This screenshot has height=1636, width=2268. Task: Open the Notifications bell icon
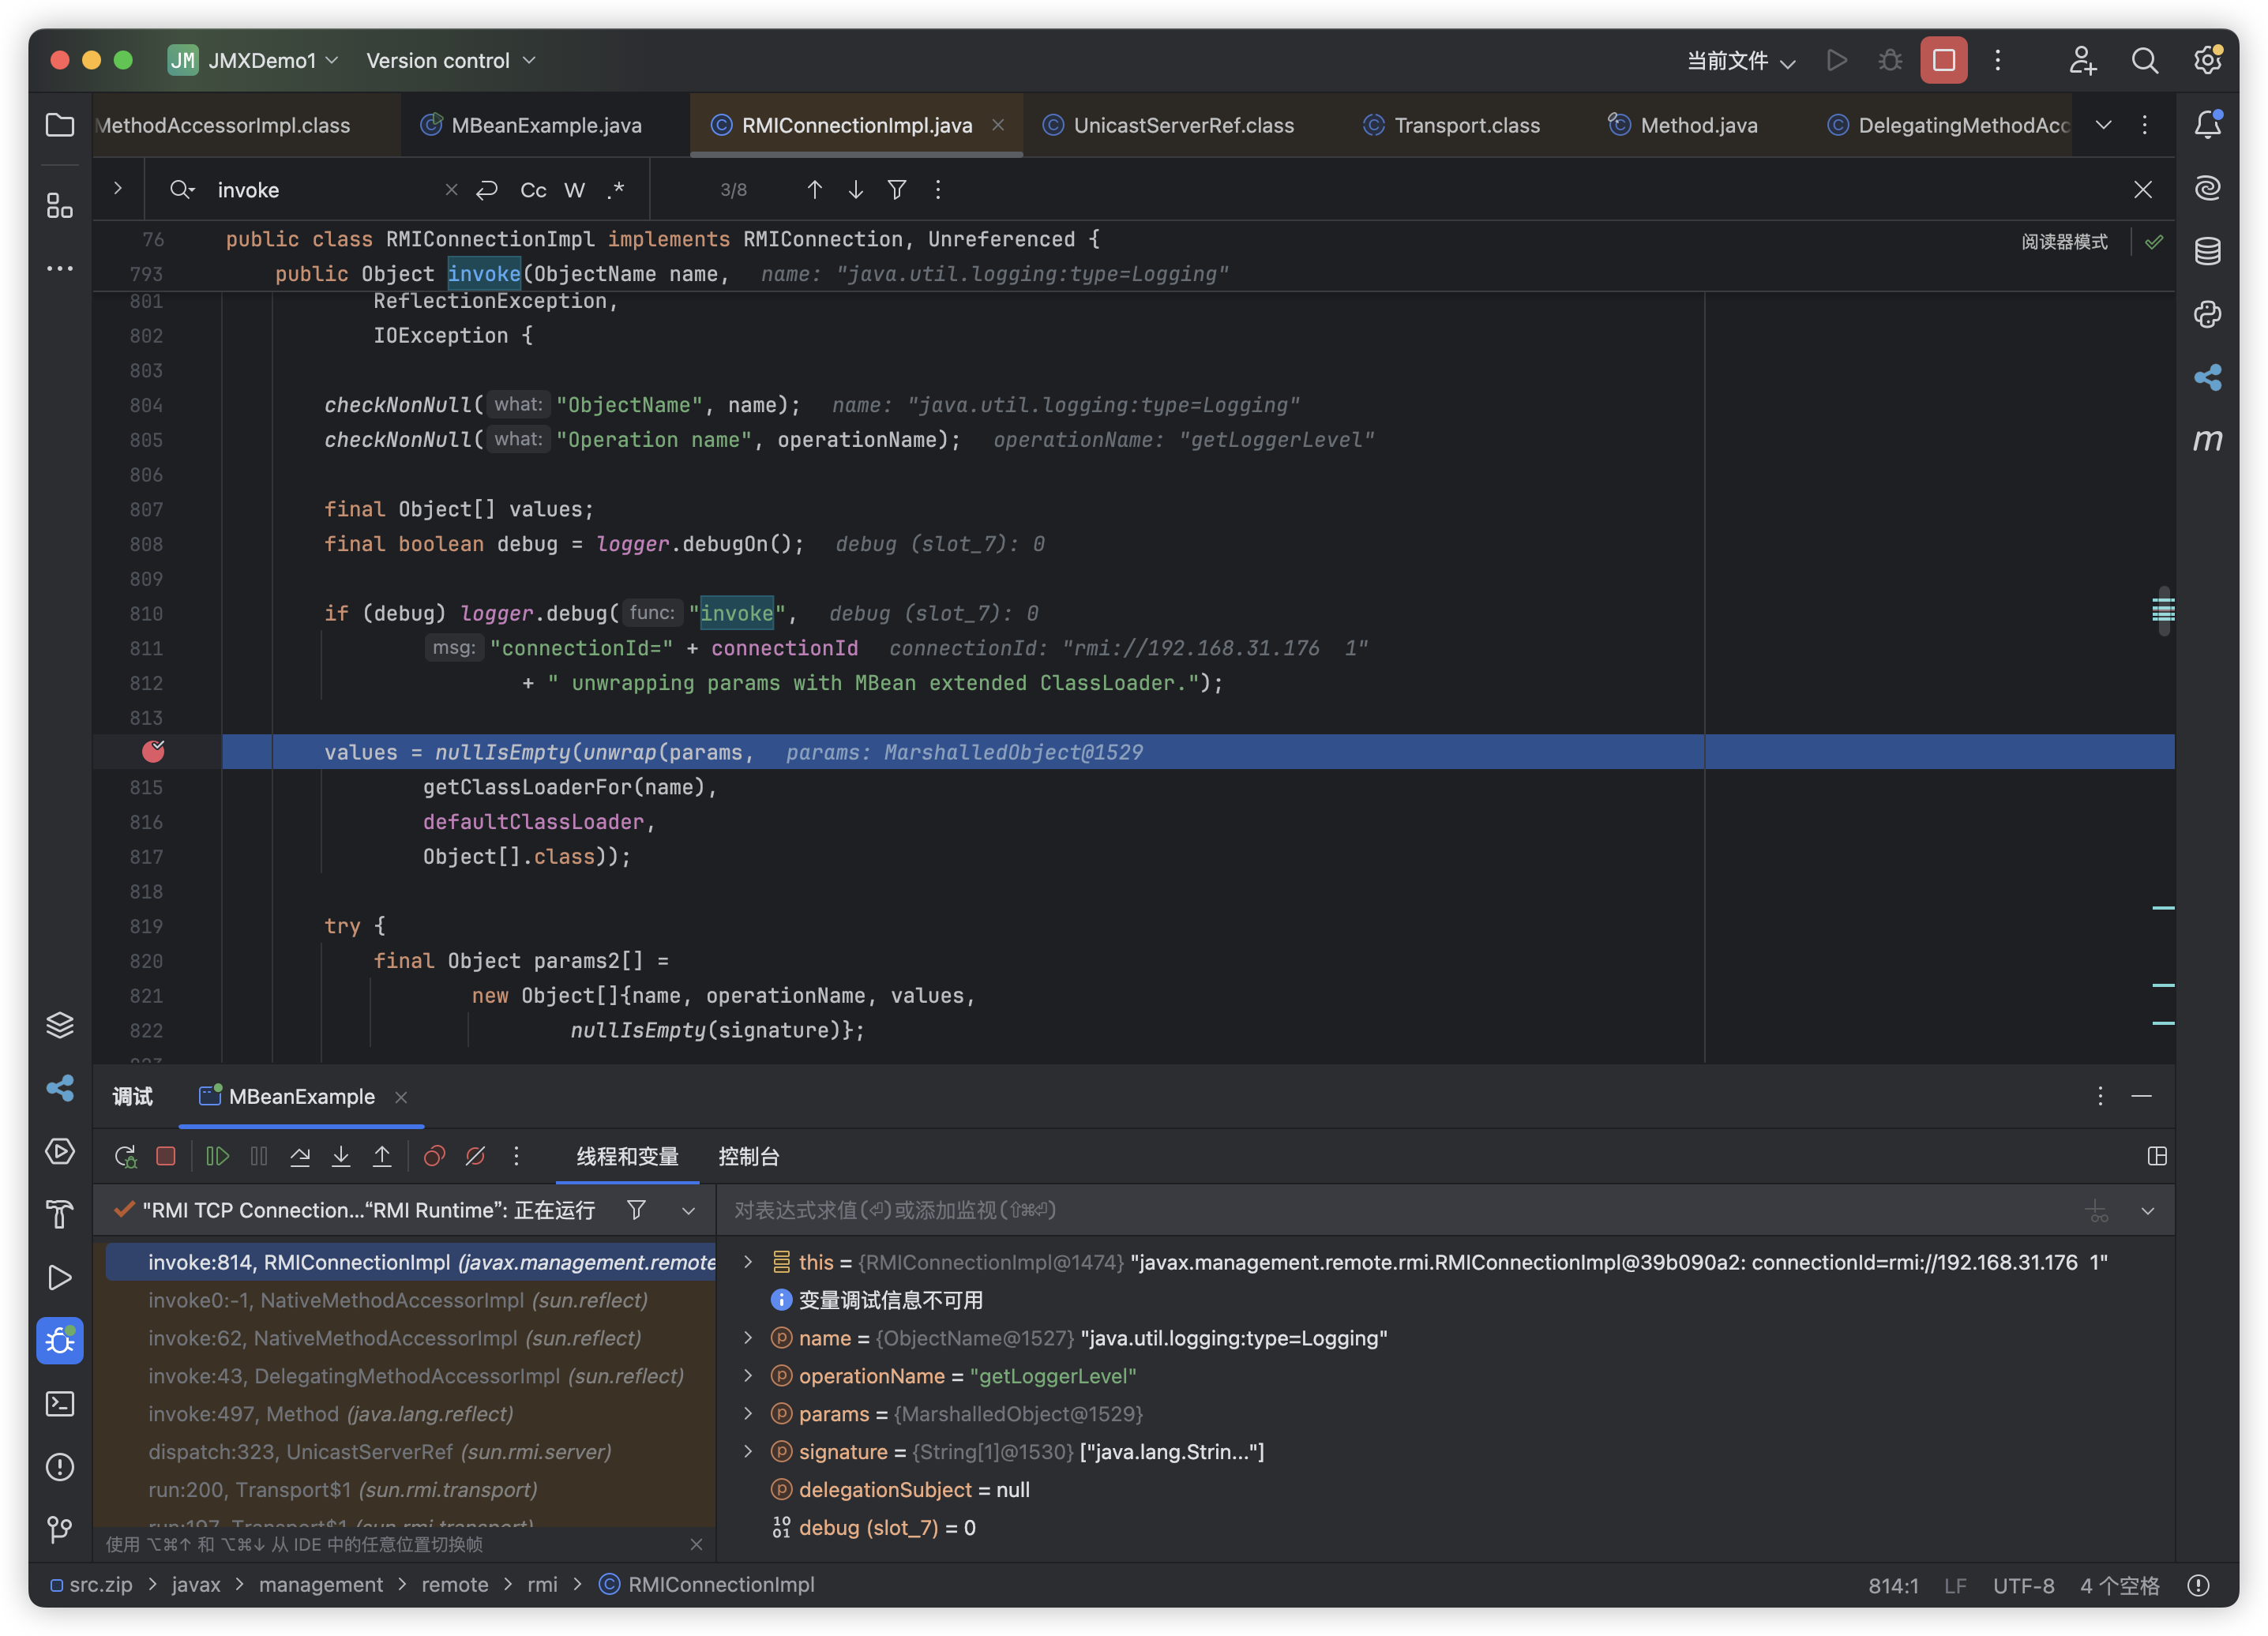click(x=2207, y=125)
